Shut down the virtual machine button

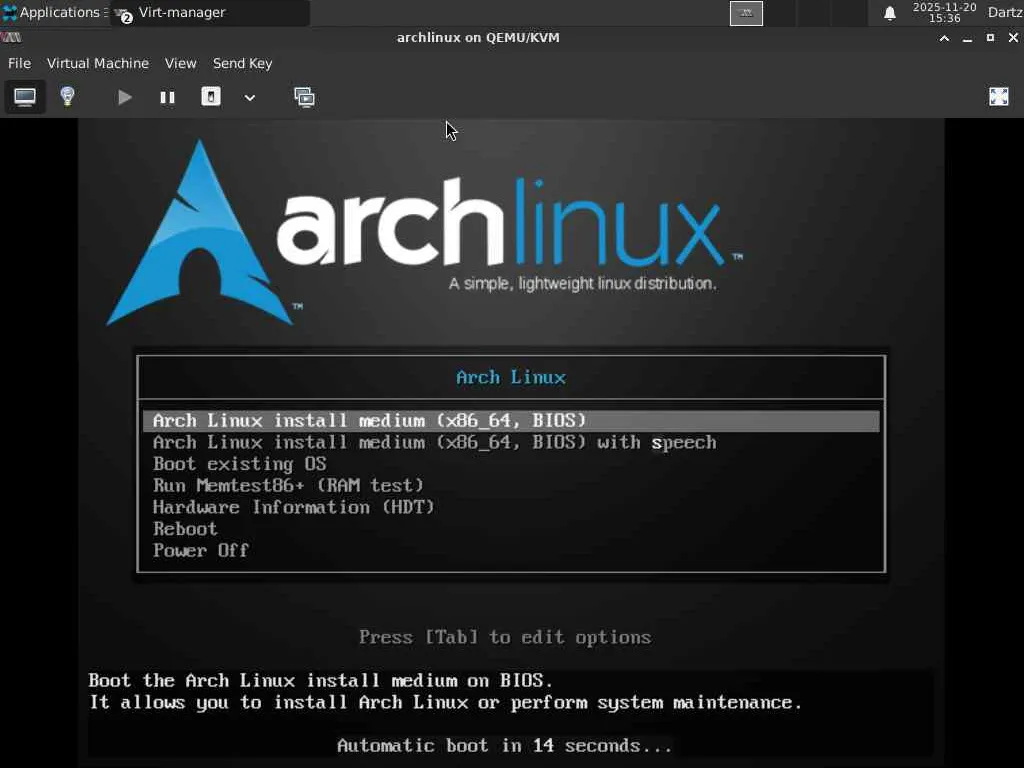(210, 97)
